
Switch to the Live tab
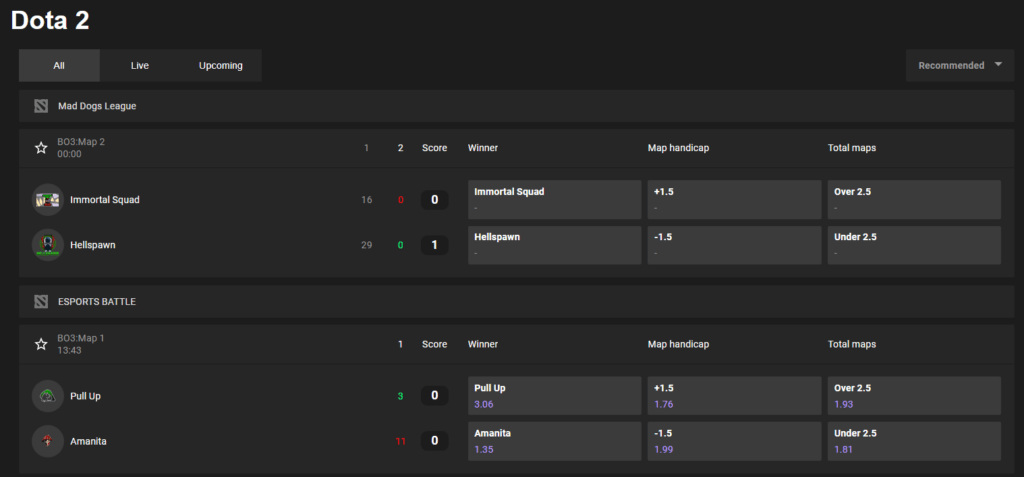pos(140,66)
